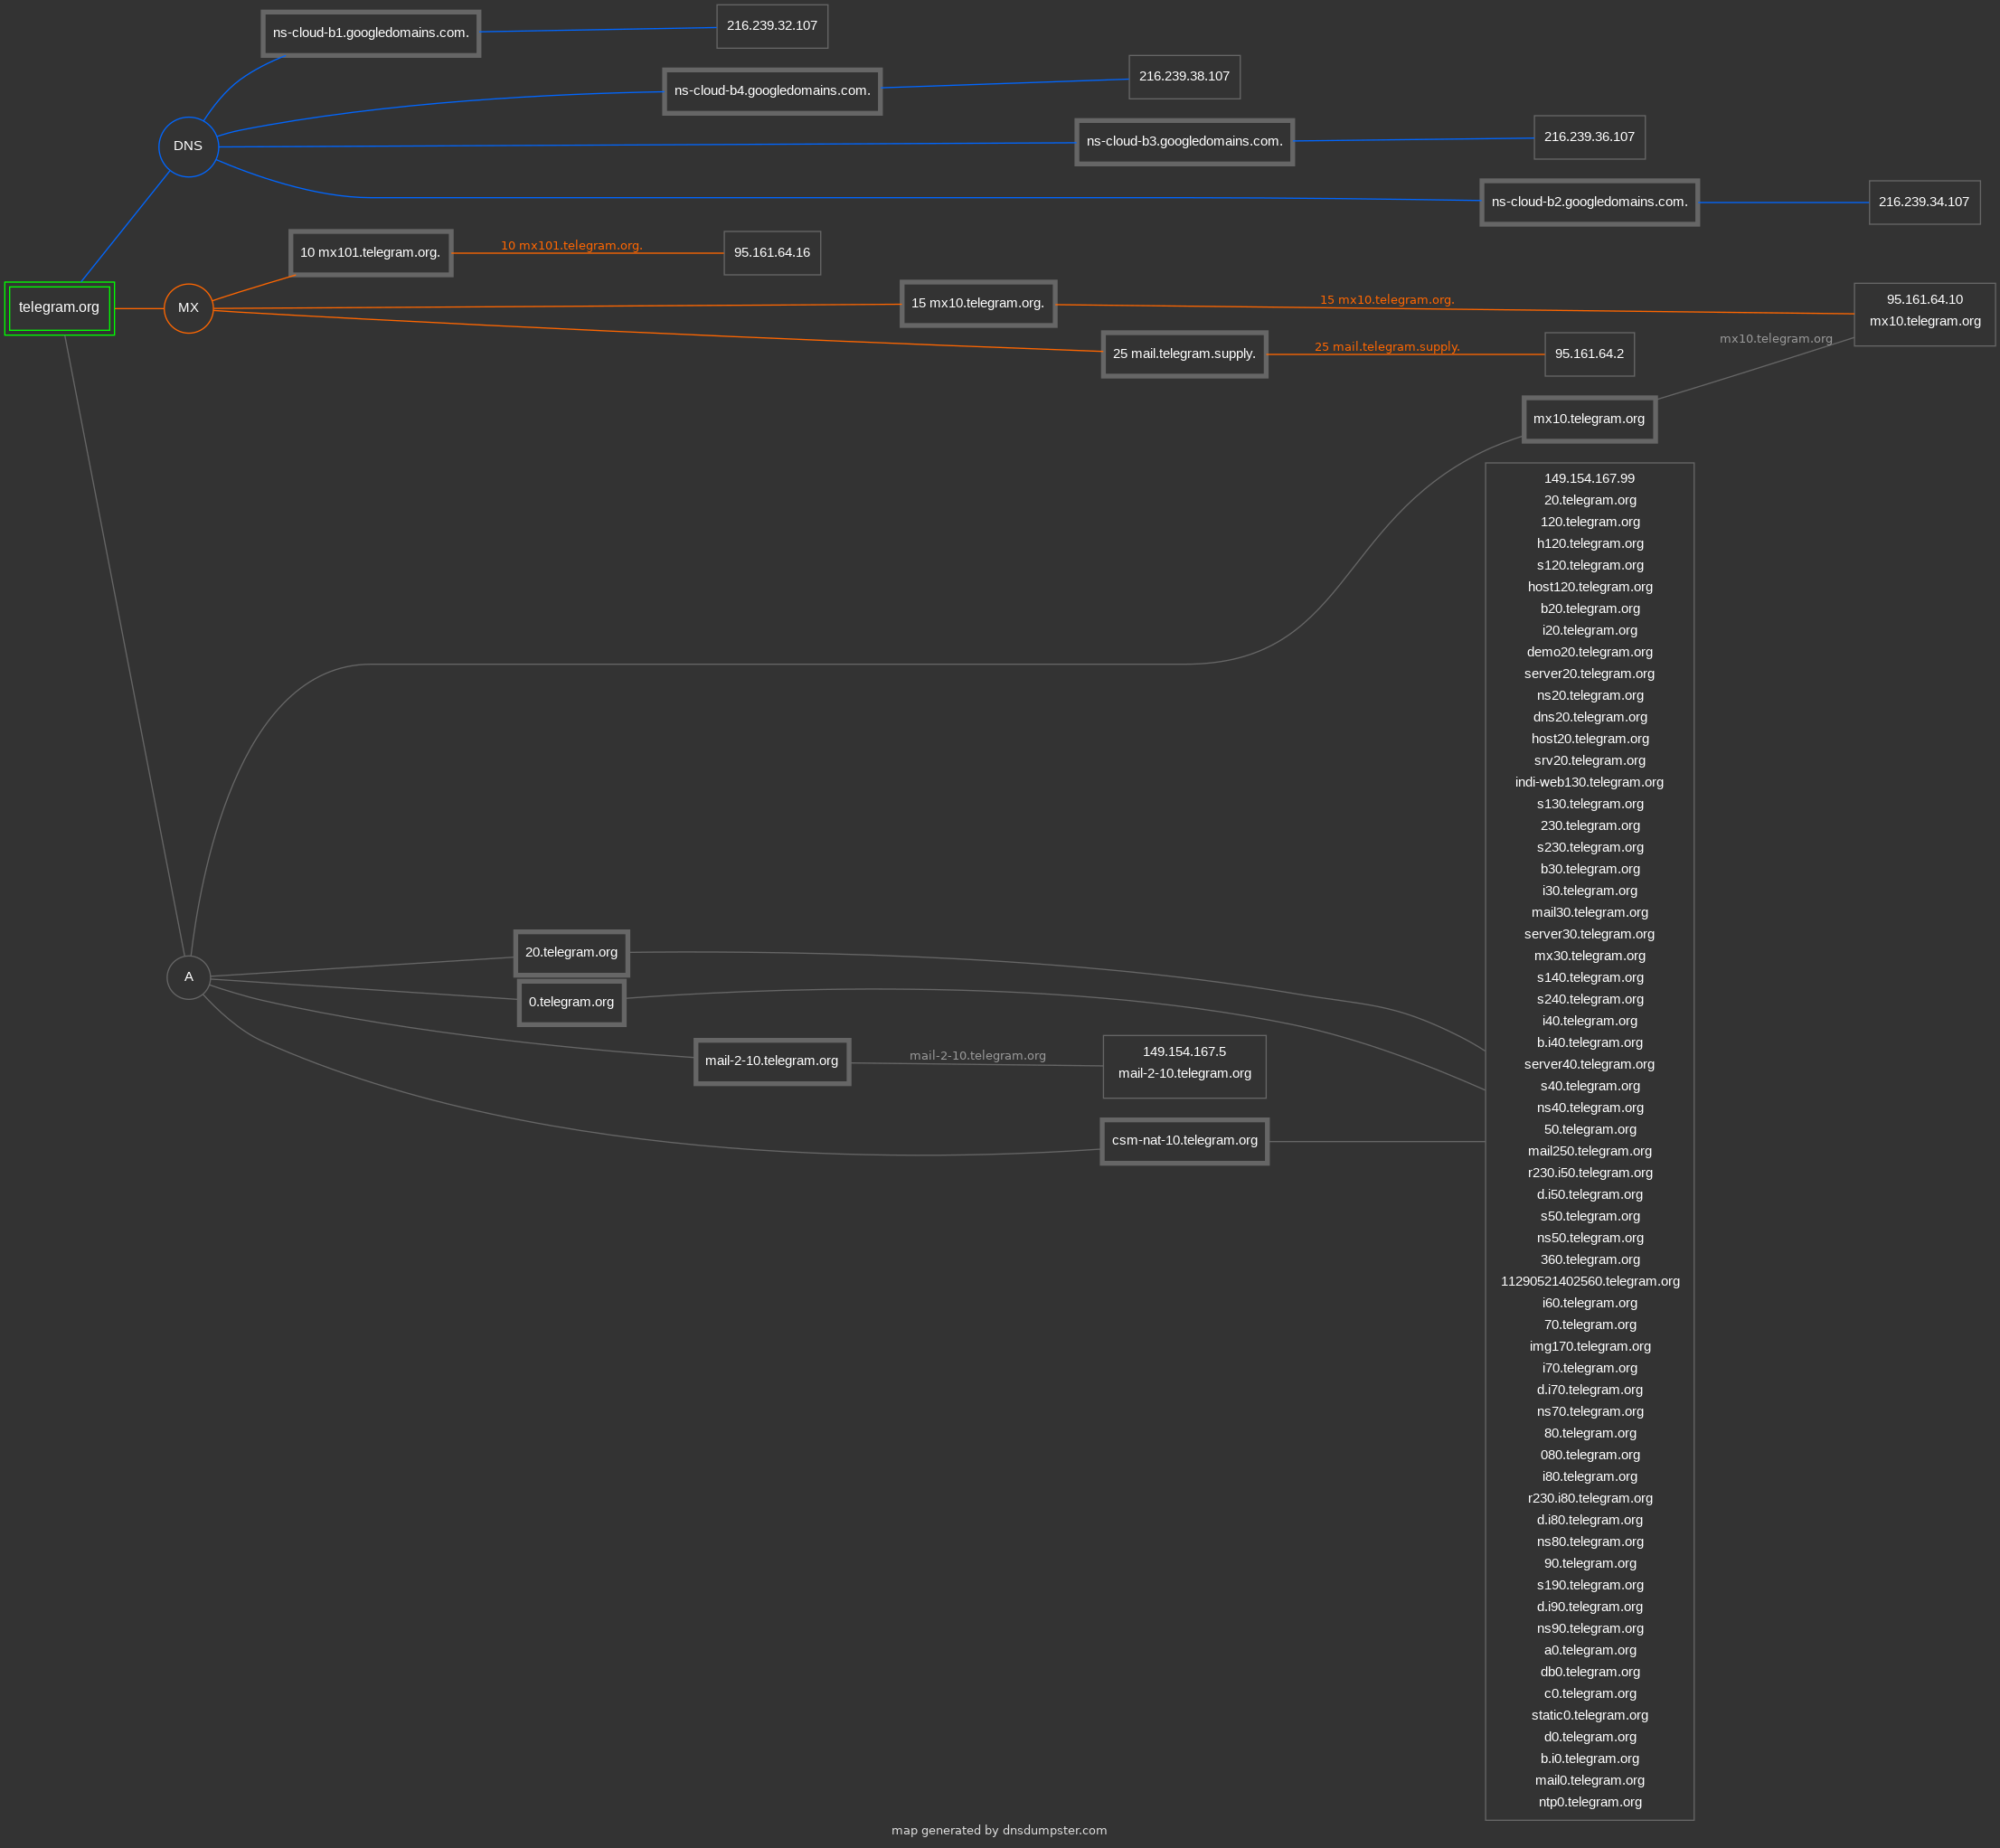Click the mail-2-10.telegram.org bold node

(772, 1061)
